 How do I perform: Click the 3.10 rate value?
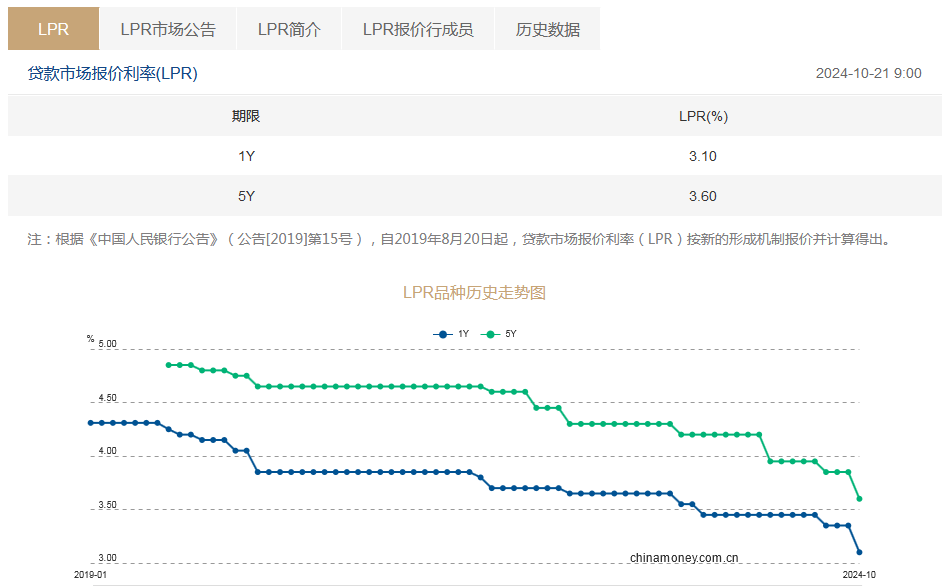[x=703, y=156]
